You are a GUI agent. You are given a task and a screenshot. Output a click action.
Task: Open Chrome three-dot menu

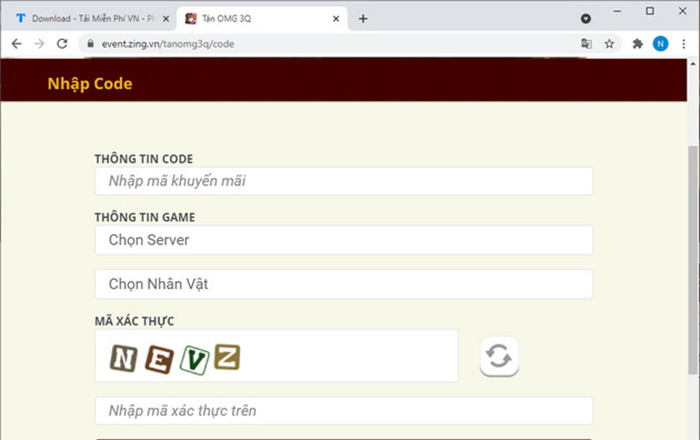(x=683, y=44)
